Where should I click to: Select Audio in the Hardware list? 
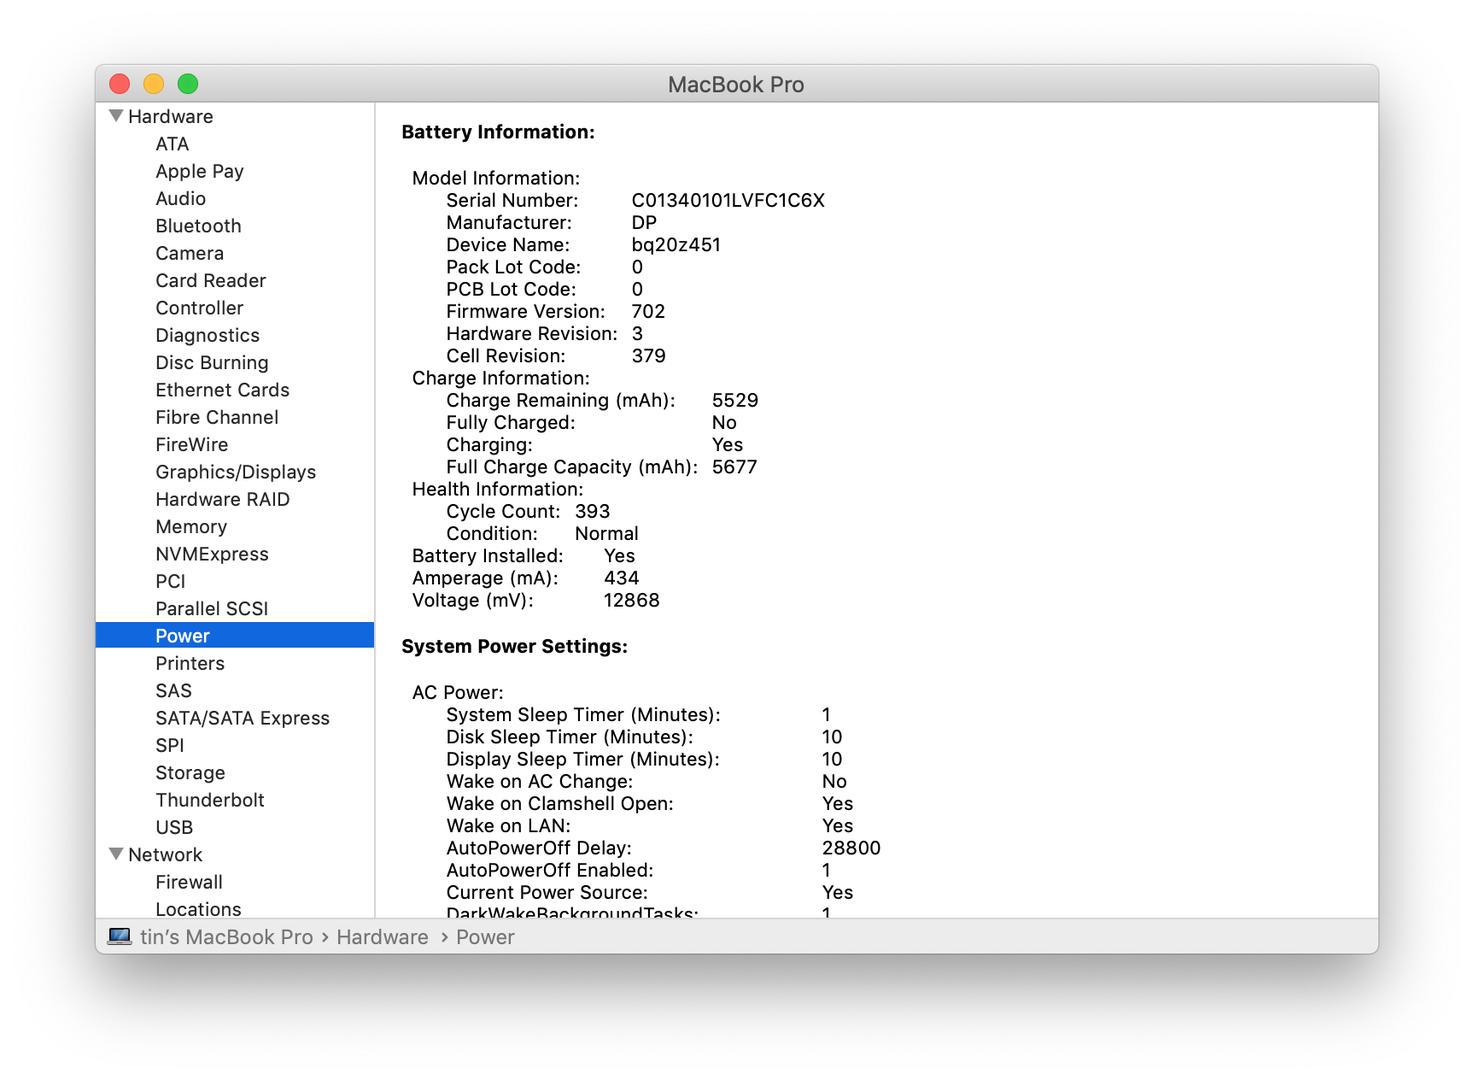tap(180, 199)
